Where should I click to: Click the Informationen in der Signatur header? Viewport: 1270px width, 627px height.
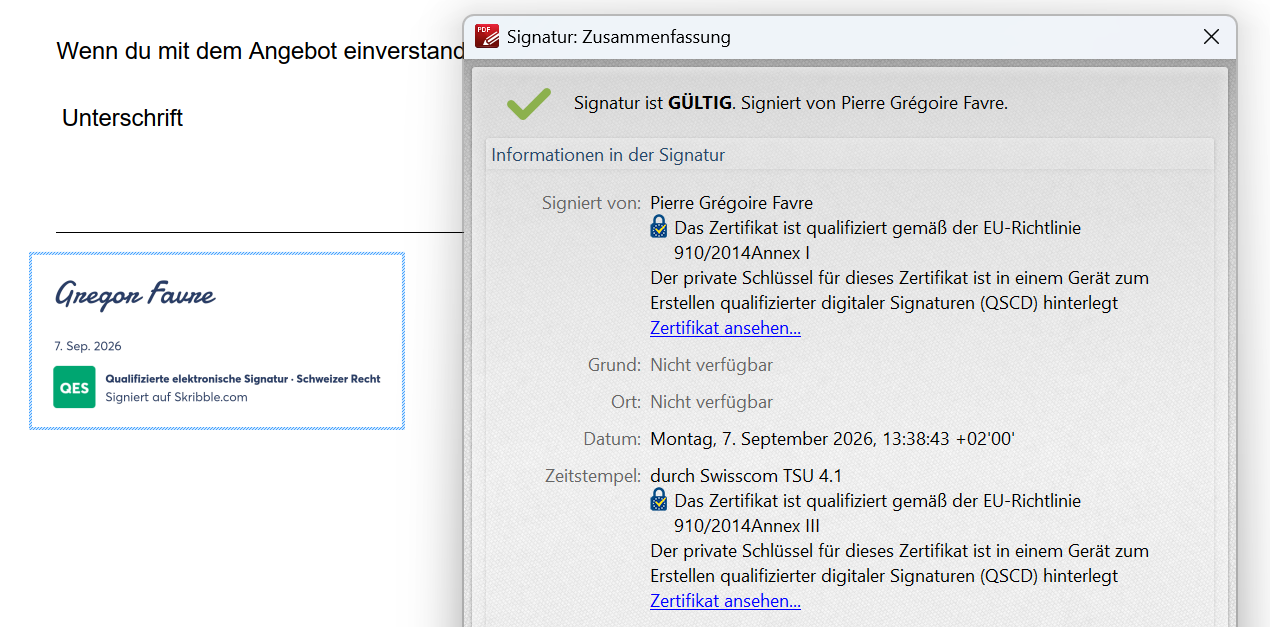pos(608,155)
